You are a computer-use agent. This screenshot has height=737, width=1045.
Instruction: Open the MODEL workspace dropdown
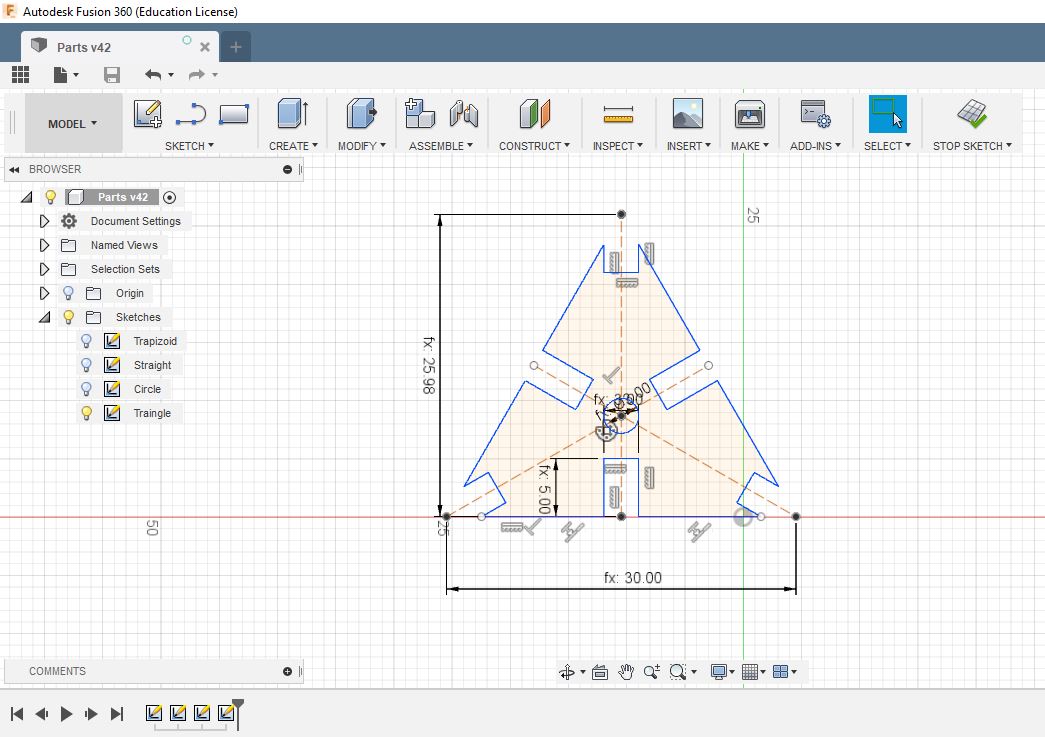pos(73,124)
